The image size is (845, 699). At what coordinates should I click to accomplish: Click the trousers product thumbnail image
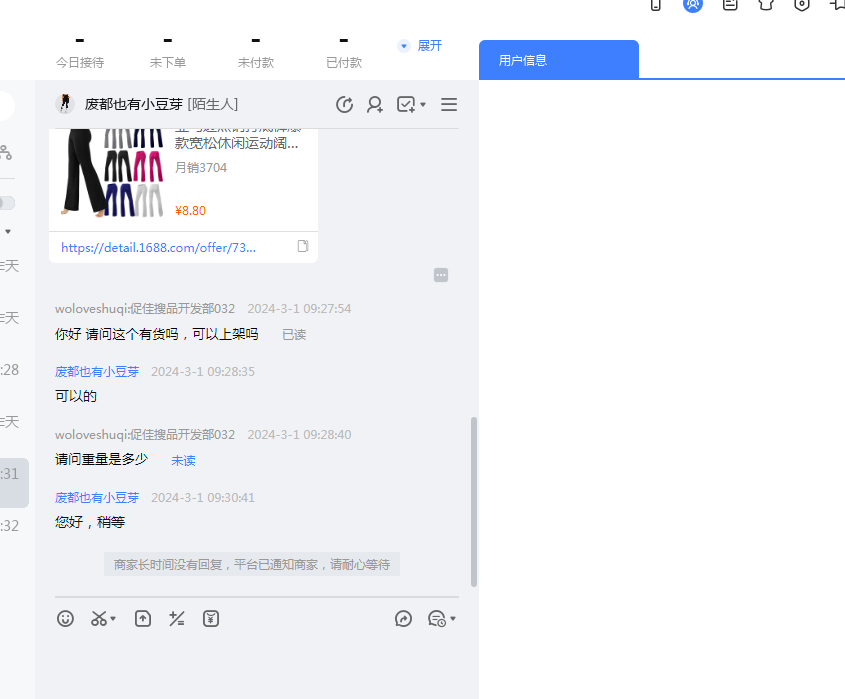pos(112,172)
